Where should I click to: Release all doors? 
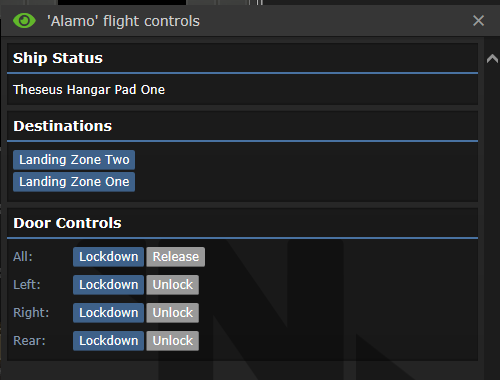pos(176,257)
